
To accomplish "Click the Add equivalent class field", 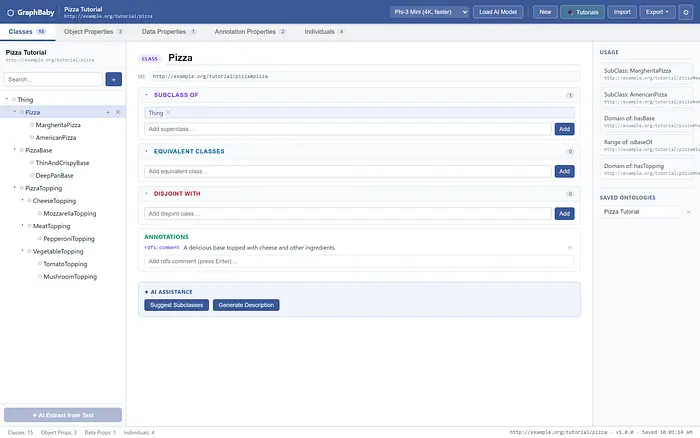I will pos(348,171).
